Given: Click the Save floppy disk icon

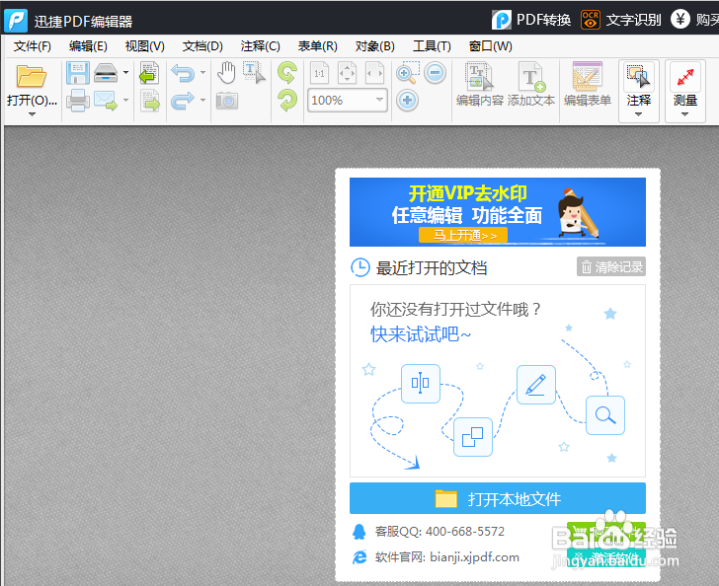Looking at the screenshot, I should click(x=77, y=73).
